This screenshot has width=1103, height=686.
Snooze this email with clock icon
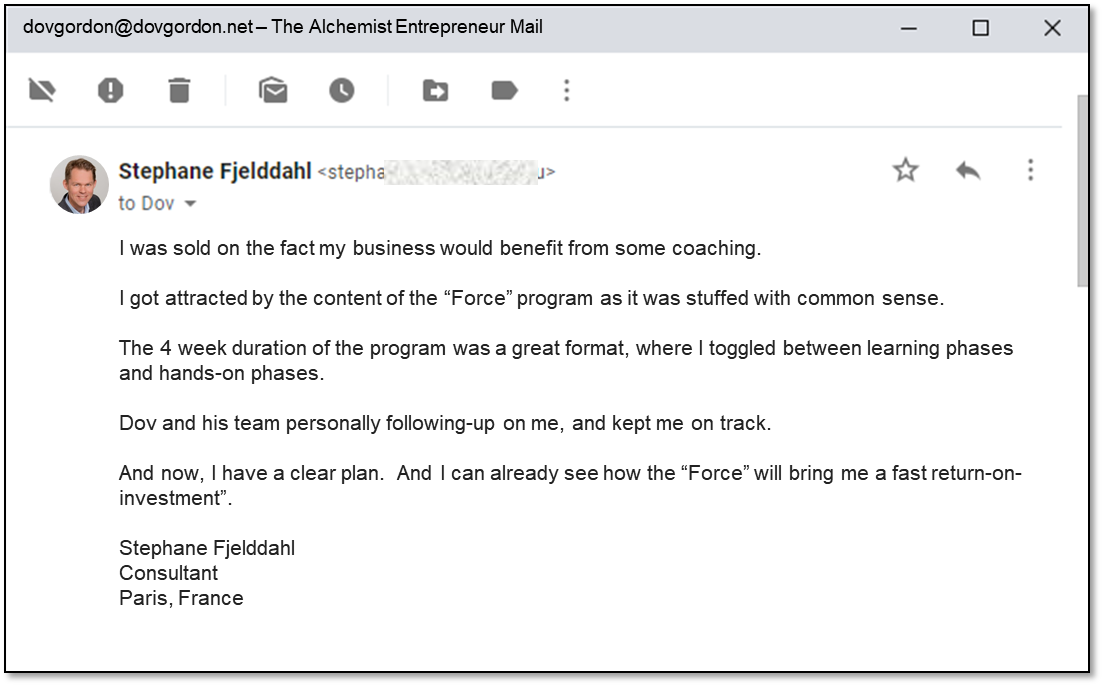click(x=342, y=91)
